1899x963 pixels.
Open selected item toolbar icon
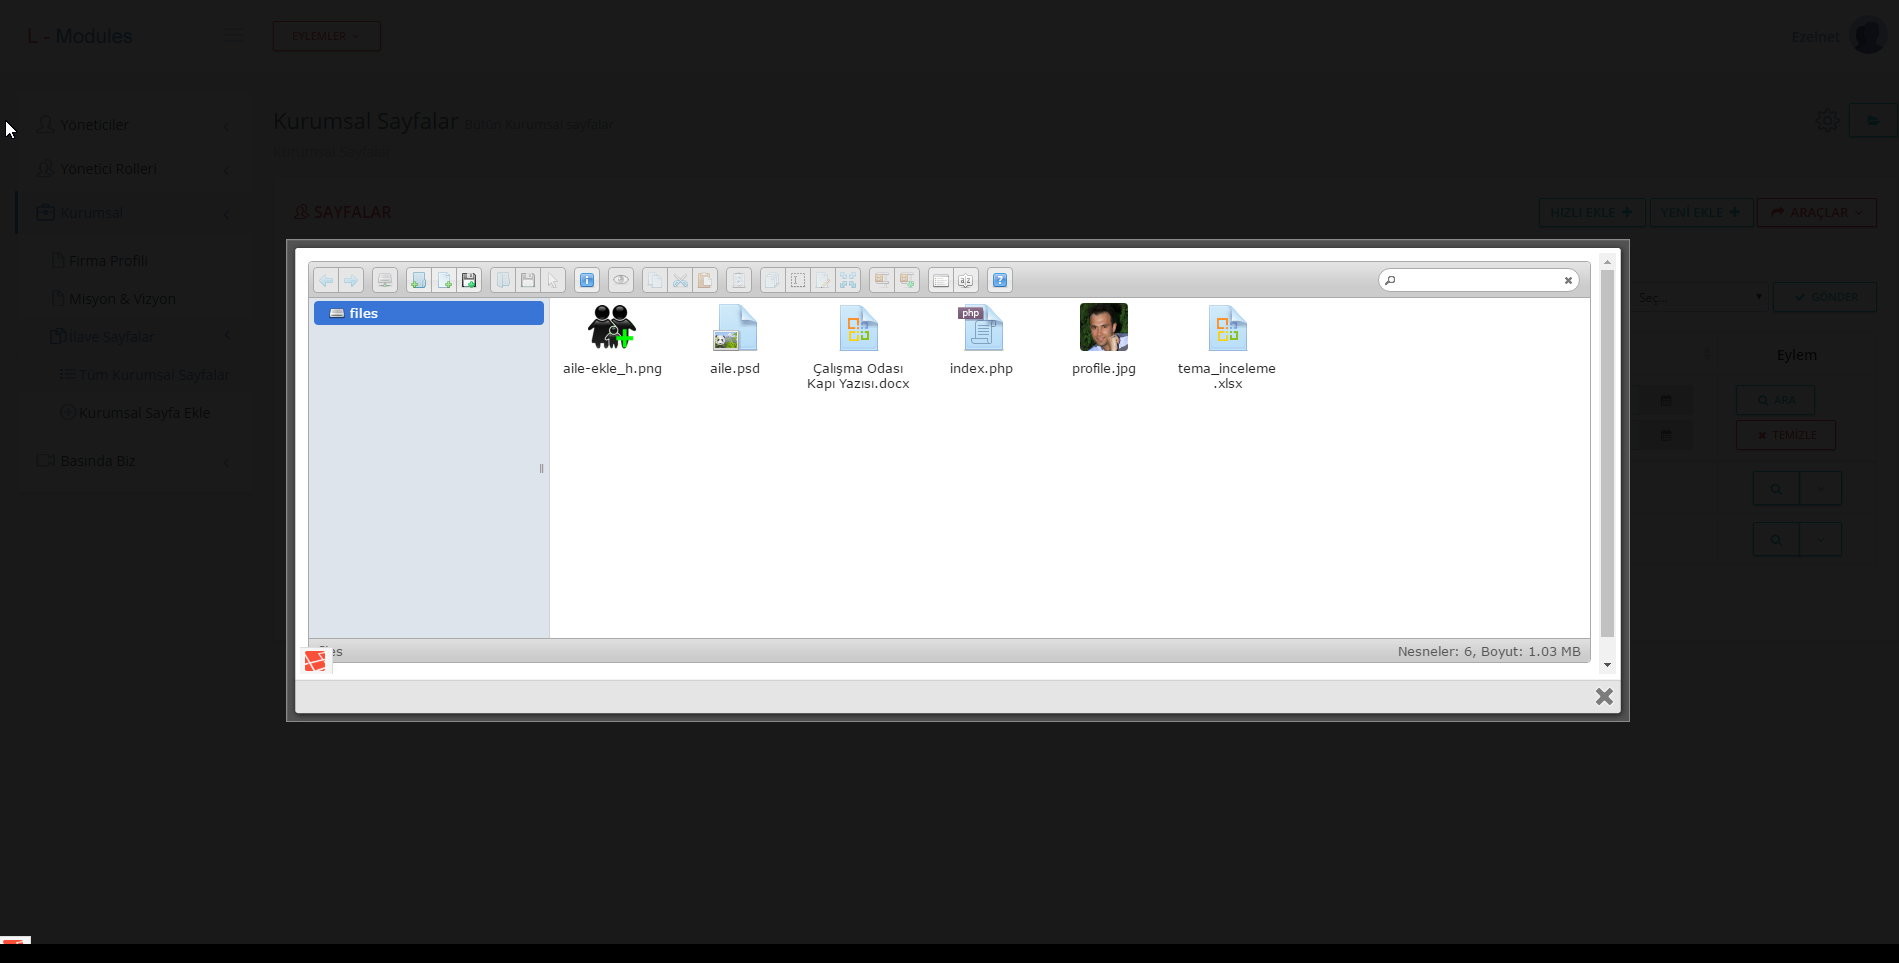pos(503,280)
